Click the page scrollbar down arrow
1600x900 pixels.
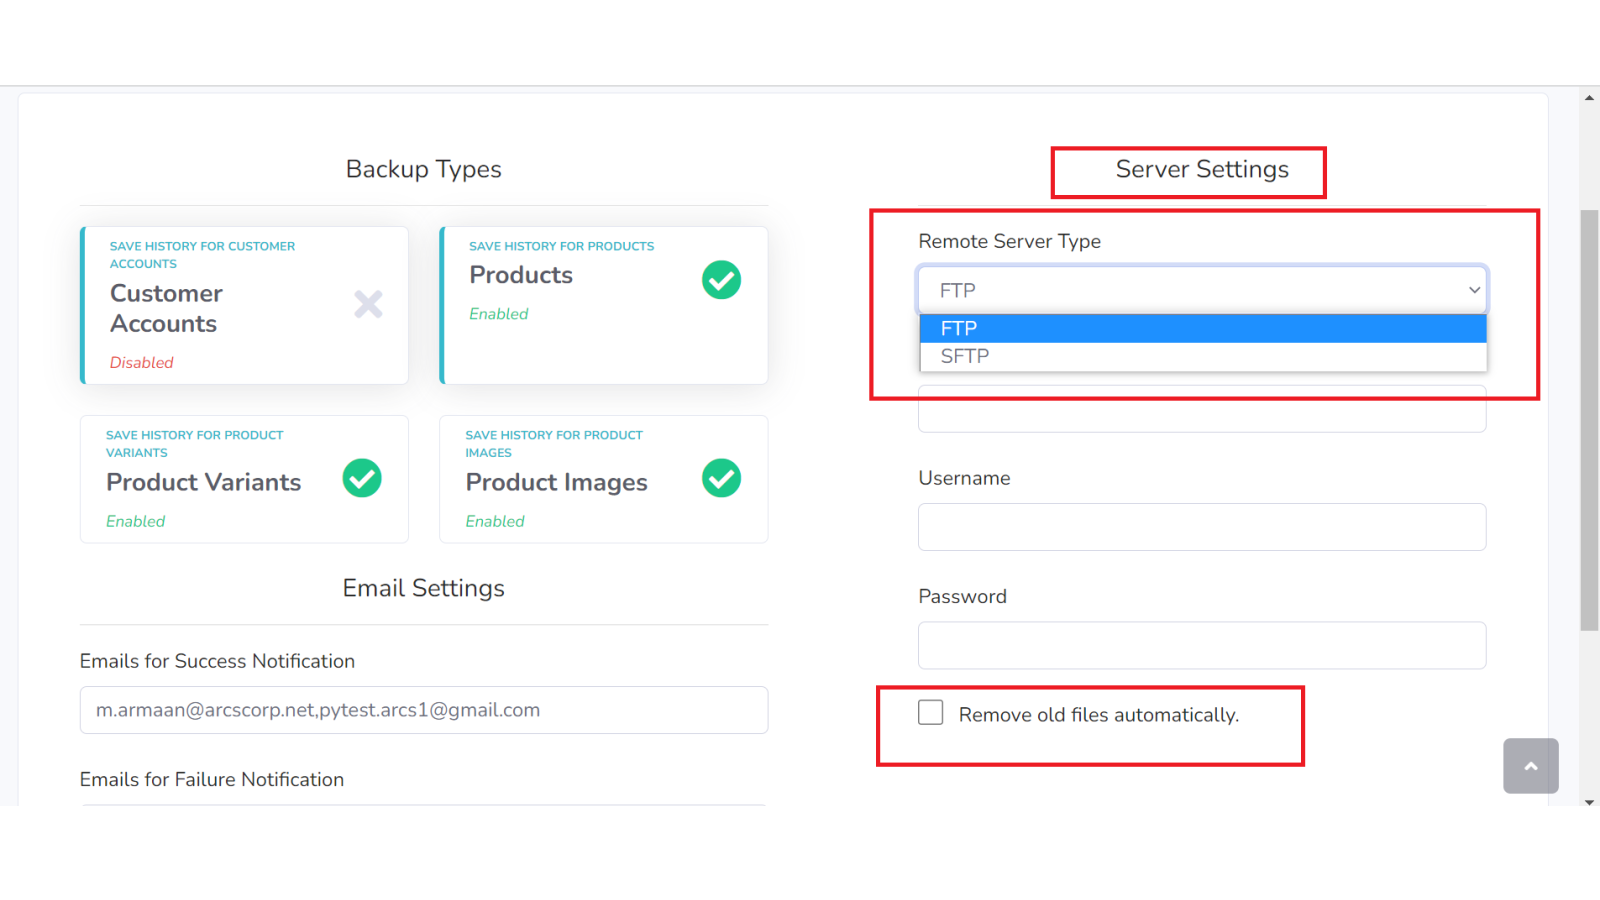click(x=1589, y=802)
